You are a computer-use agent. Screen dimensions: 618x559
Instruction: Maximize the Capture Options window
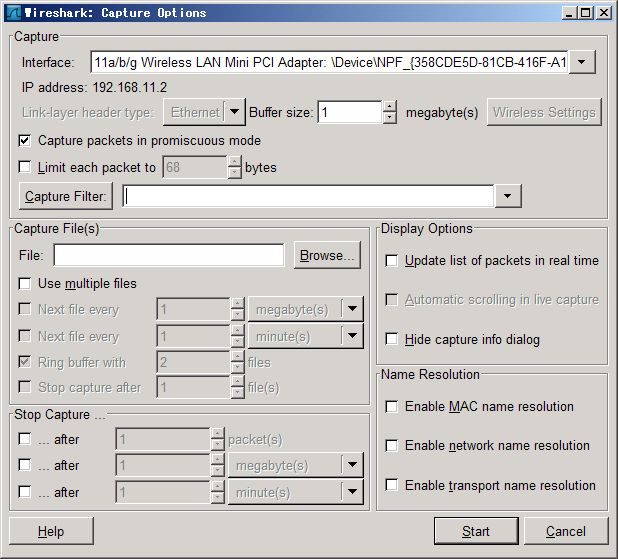(x=586, y=13)
